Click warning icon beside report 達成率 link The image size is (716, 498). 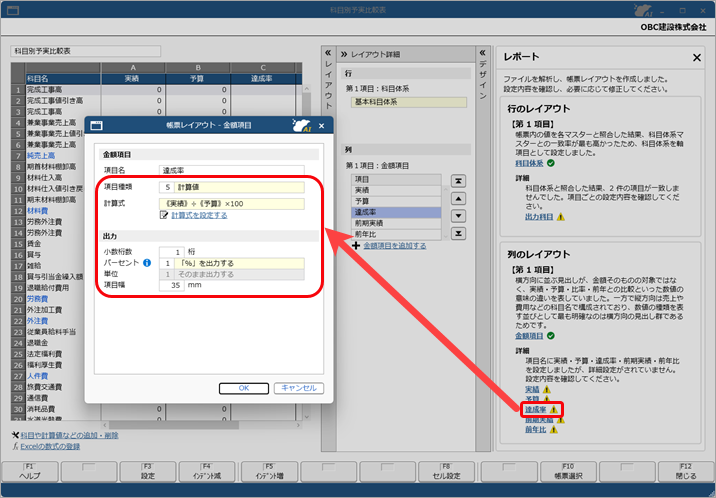(553, 409)
